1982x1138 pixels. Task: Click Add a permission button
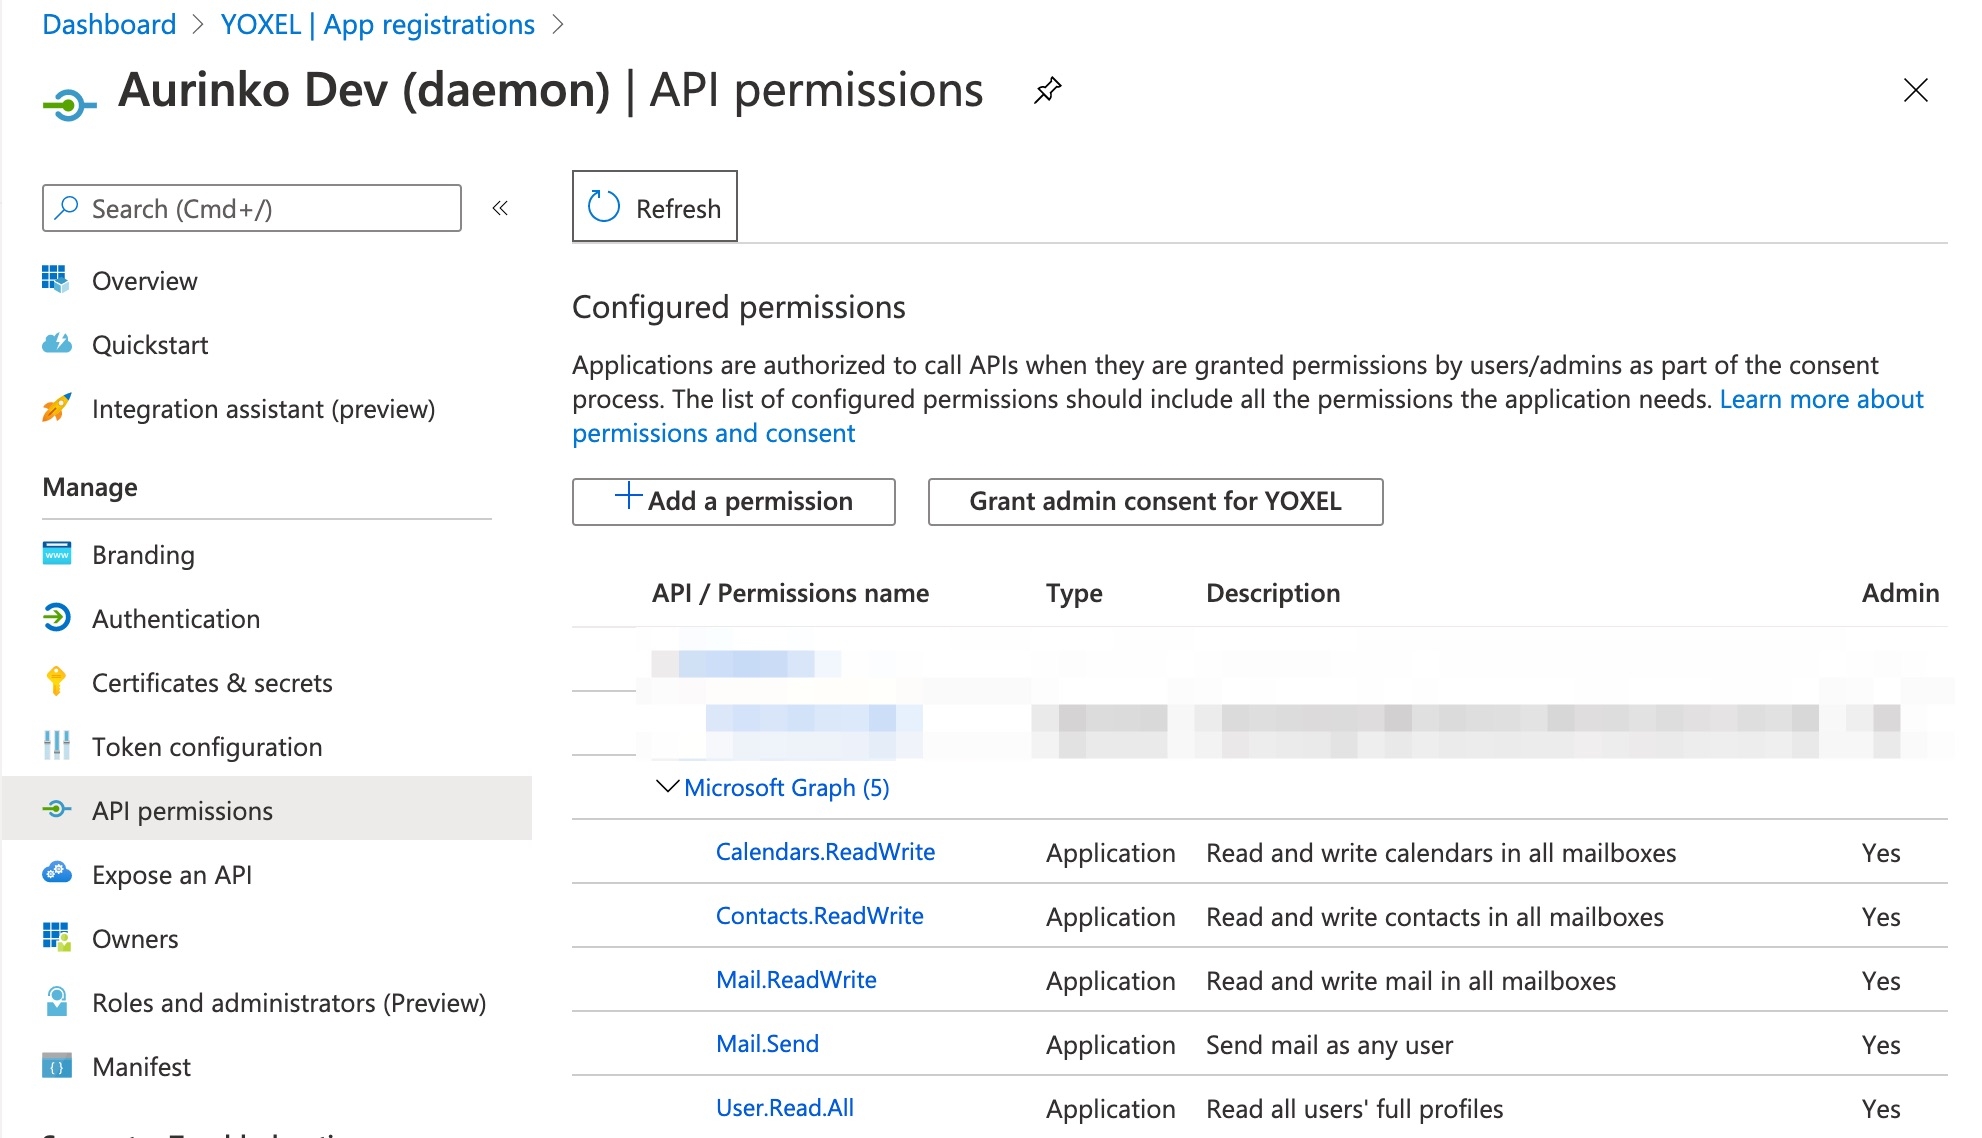point(734,501)
